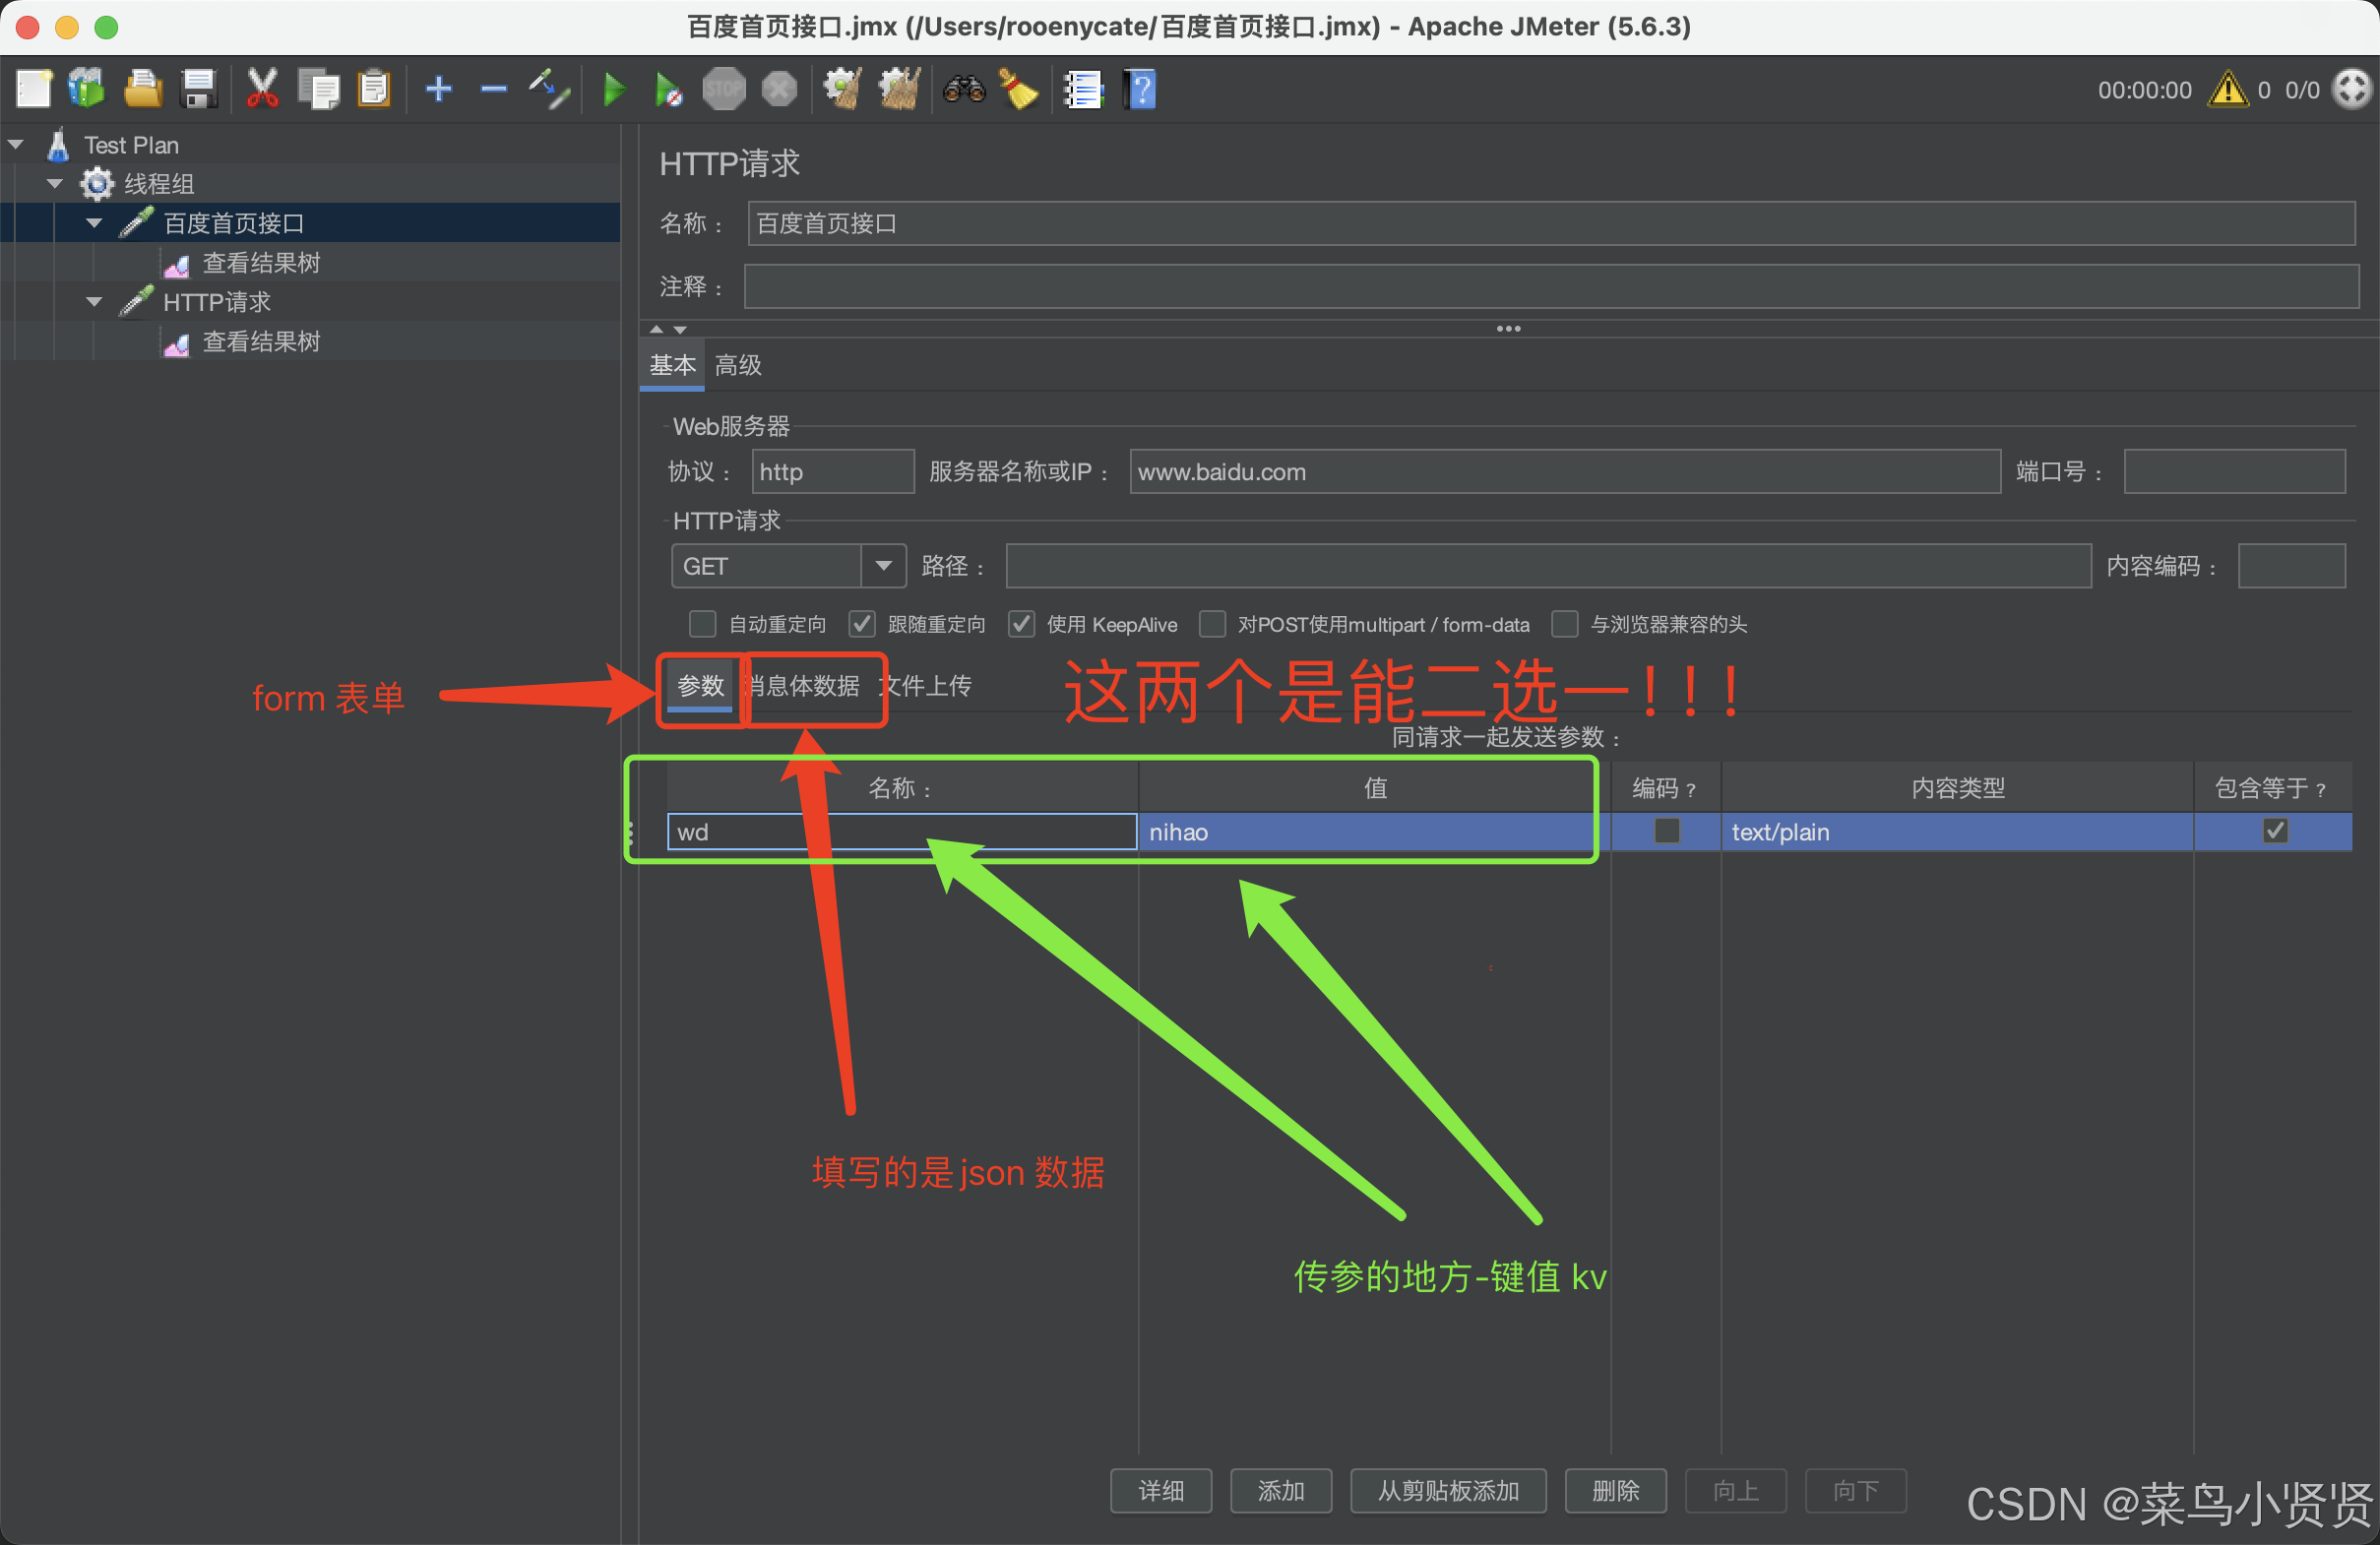Click the 添加 button to add a parameter
Screen dimensions: 2380x1545
1281,1491
